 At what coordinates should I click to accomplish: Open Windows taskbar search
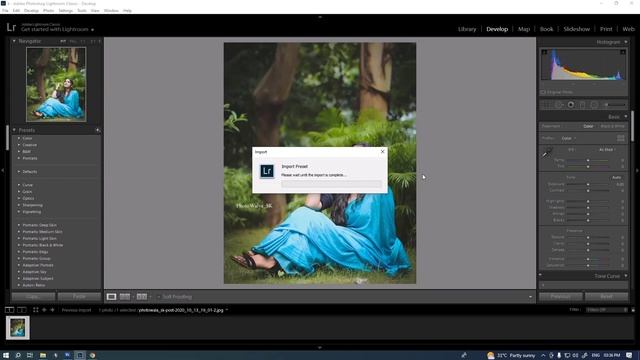click(x=18, y=356)
